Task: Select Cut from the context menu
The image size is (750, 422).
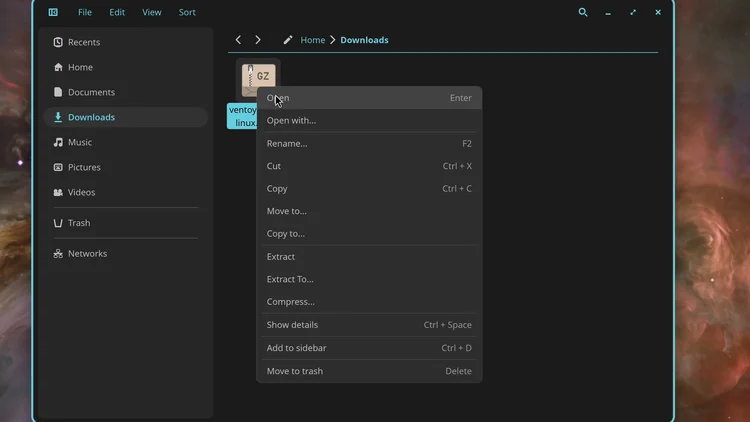Action: pyautogui.click(x=369, y=166)
